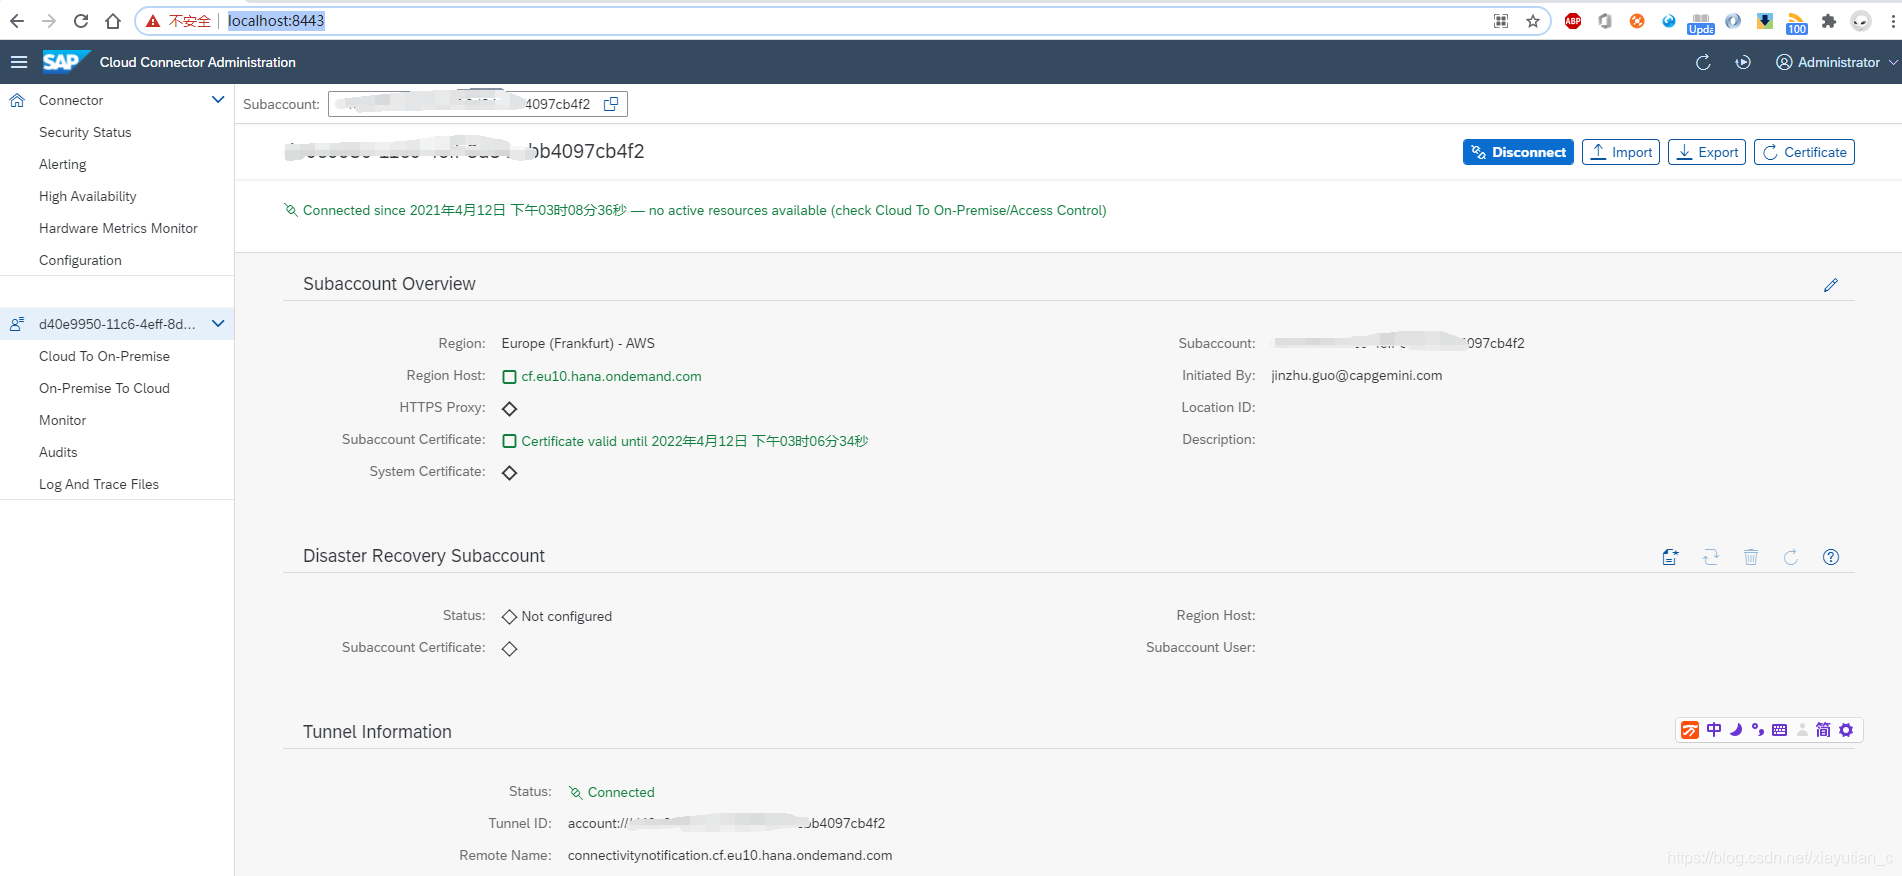Open the AdBlock Plus extension
This screenshot has height=876, width=1902.
pos(1573,21)
